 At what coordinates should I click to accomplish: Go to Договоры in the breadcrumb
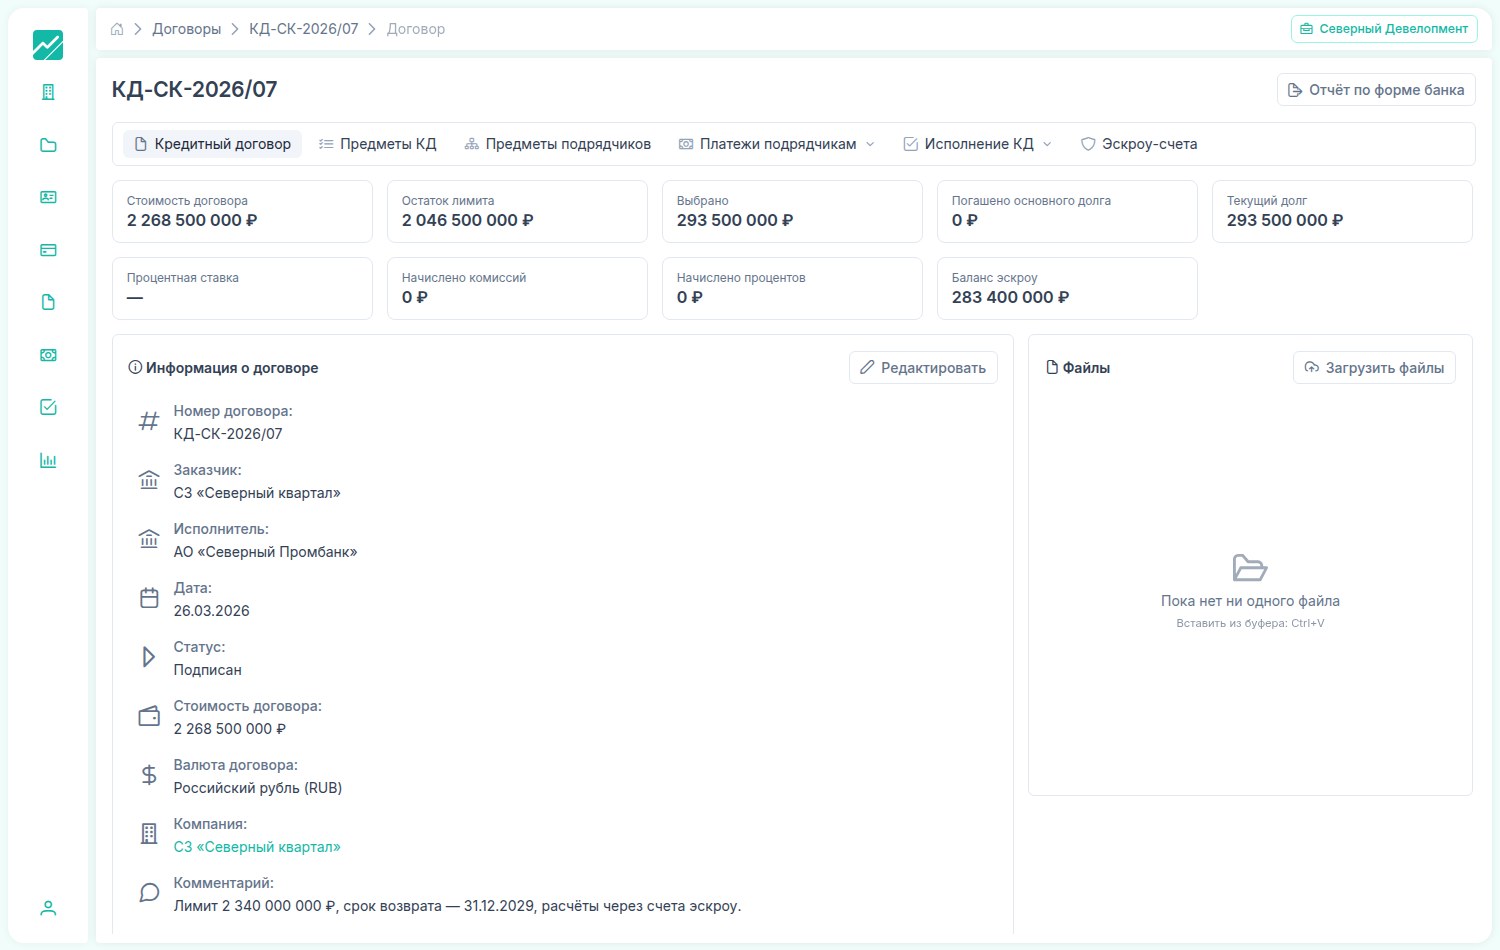tap(187, 29)
